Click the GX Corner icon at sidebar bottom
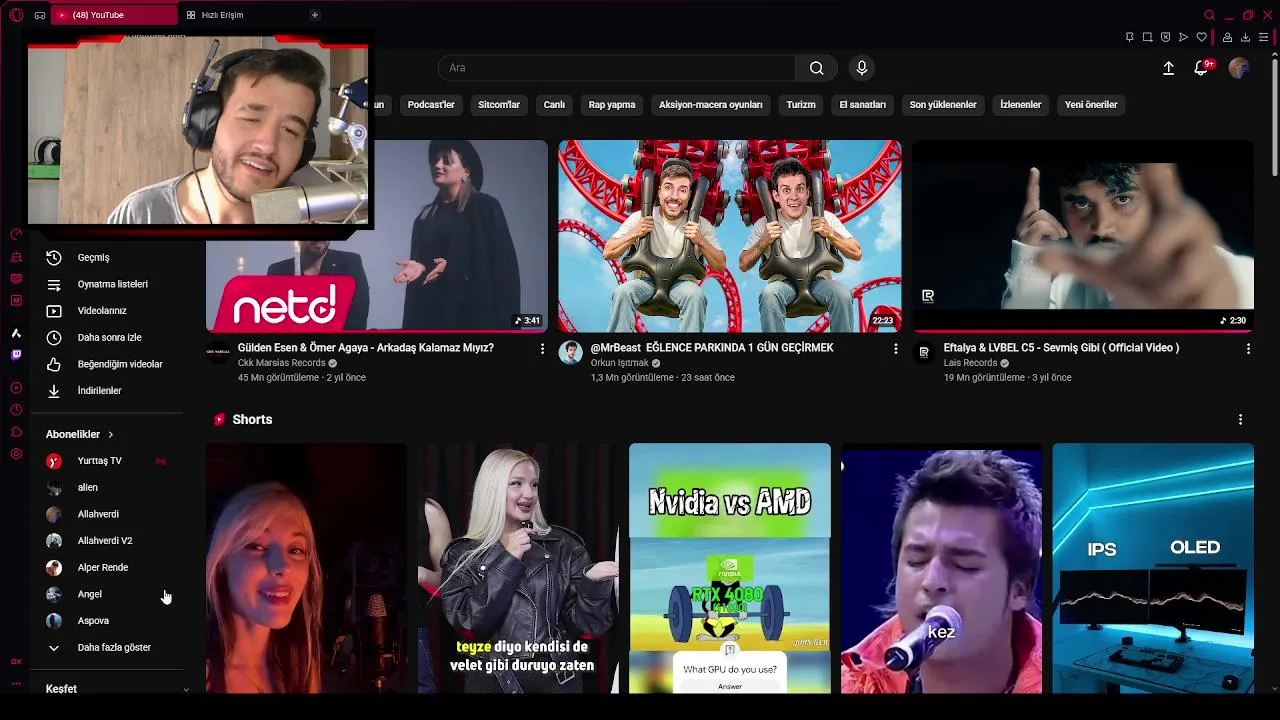The image size is (1280, 720). pyautogui.click(x=16, y=661)
